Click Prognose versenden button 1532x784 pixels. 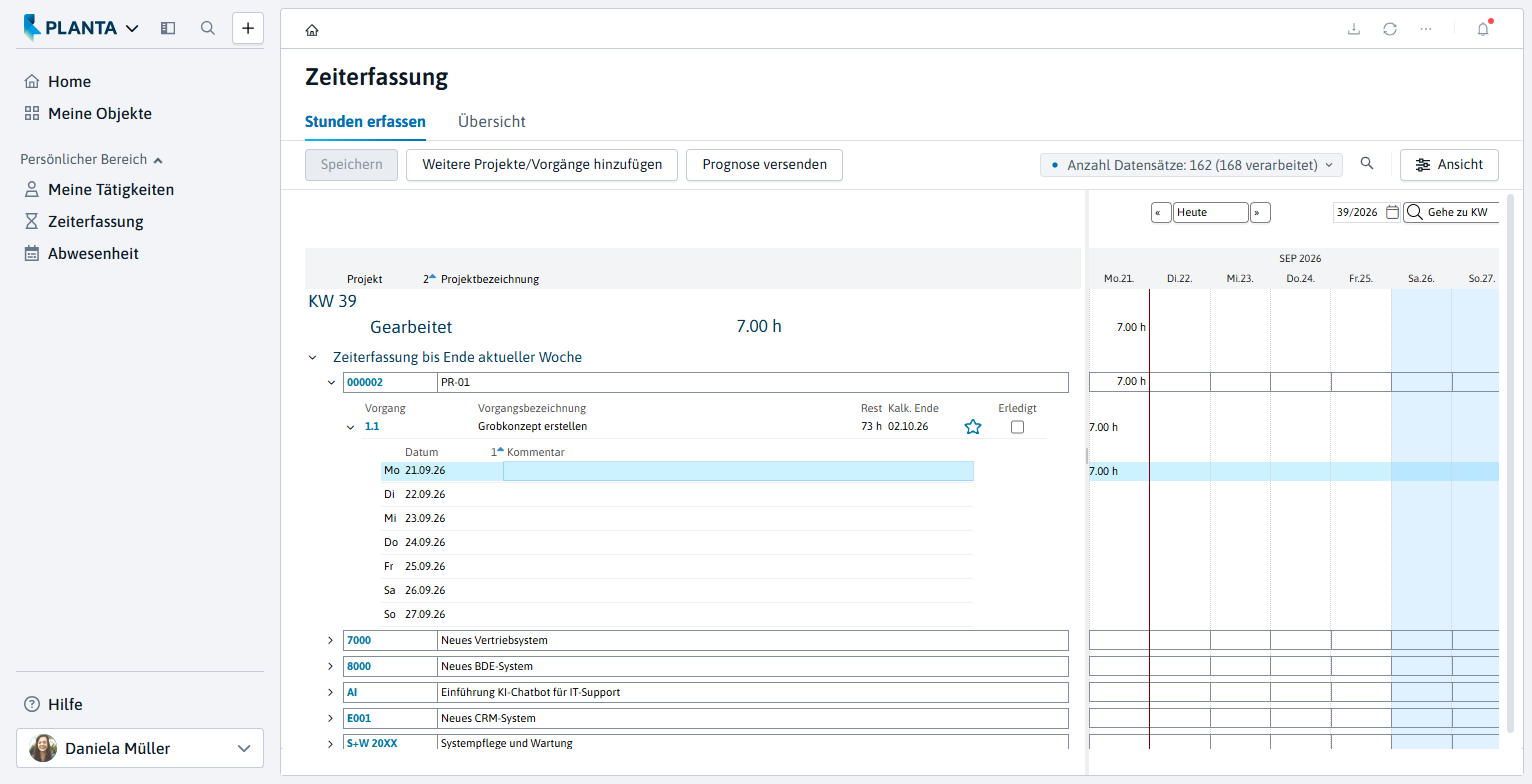coord(764,165)
